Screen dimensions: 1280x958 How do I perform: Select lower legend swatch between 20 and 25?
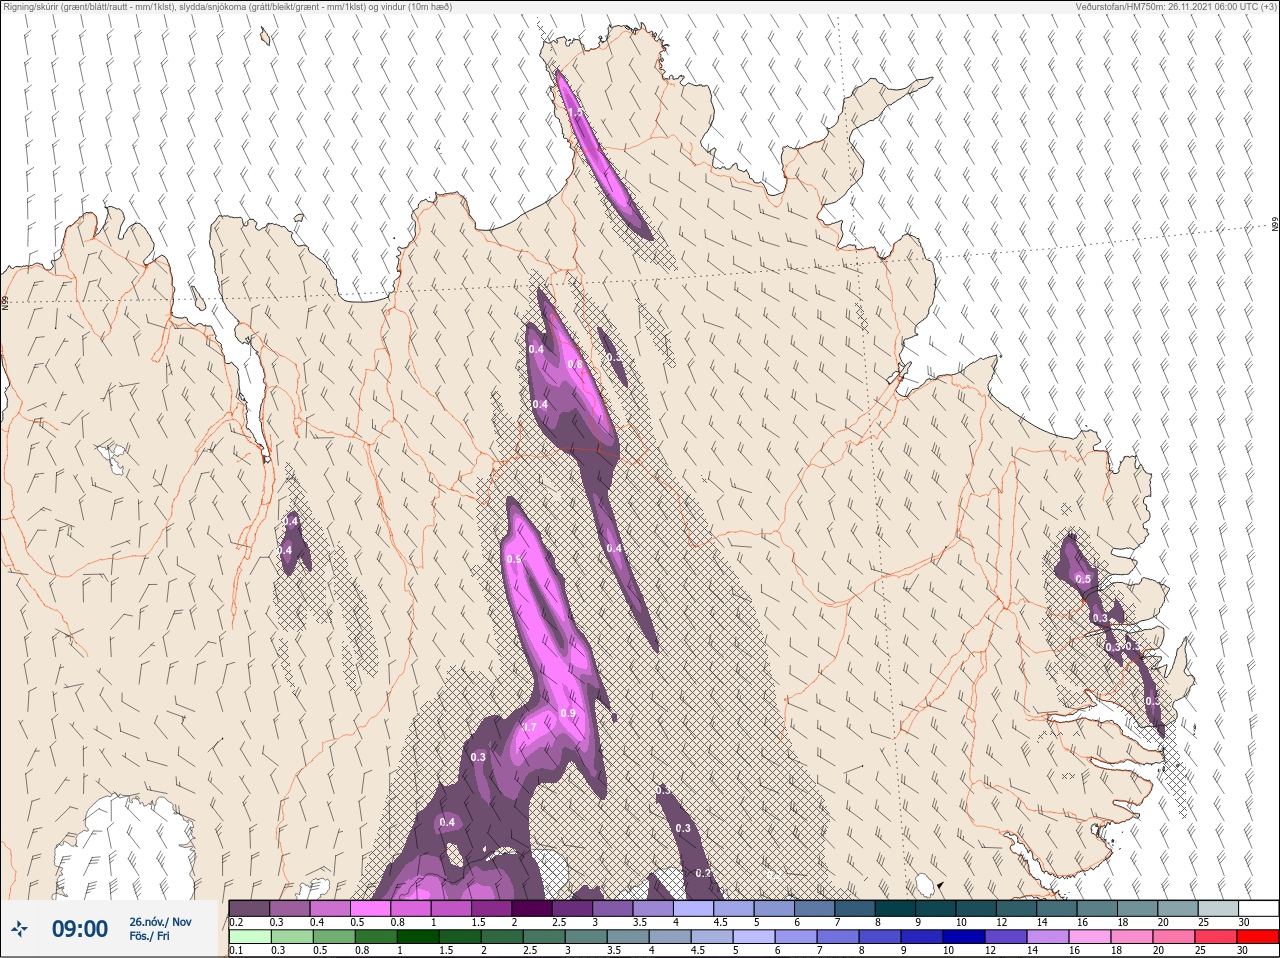1175,937
